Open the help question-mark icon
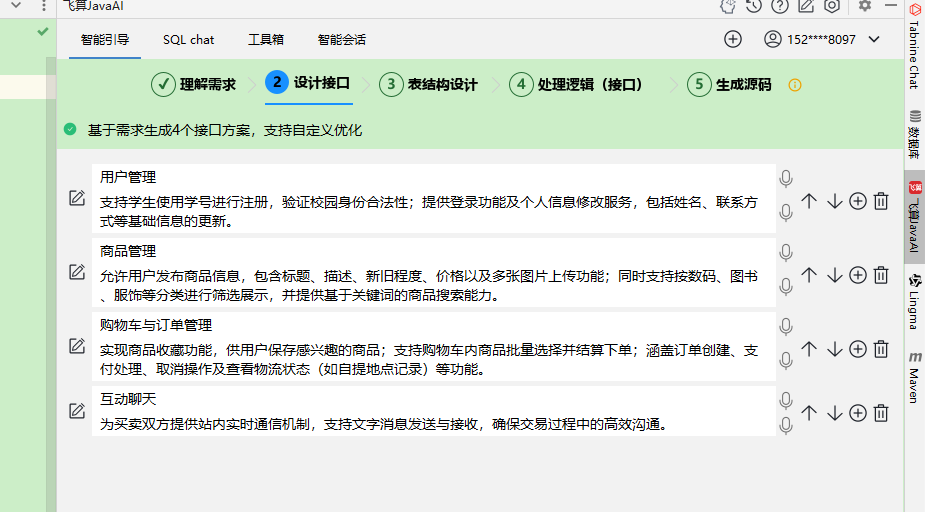Image resolution: width=925 pixels, height=512 pixels. (780, 6)
